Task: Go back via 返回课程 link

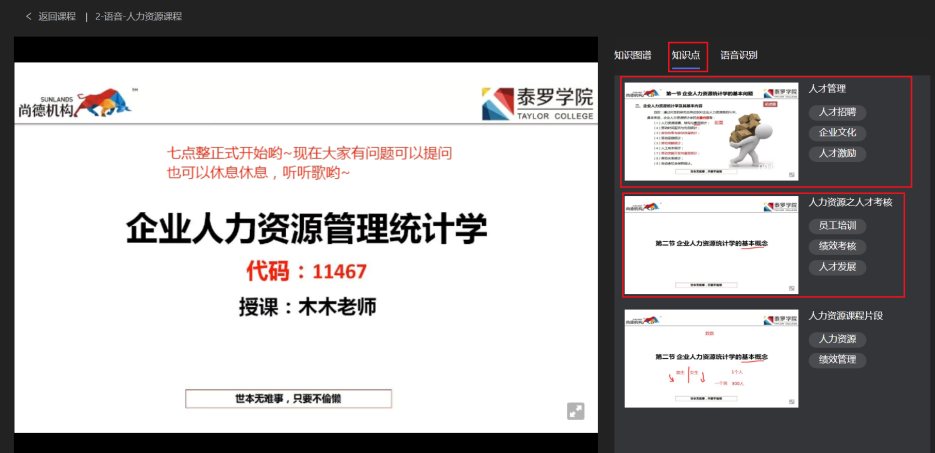Action: 57,17
